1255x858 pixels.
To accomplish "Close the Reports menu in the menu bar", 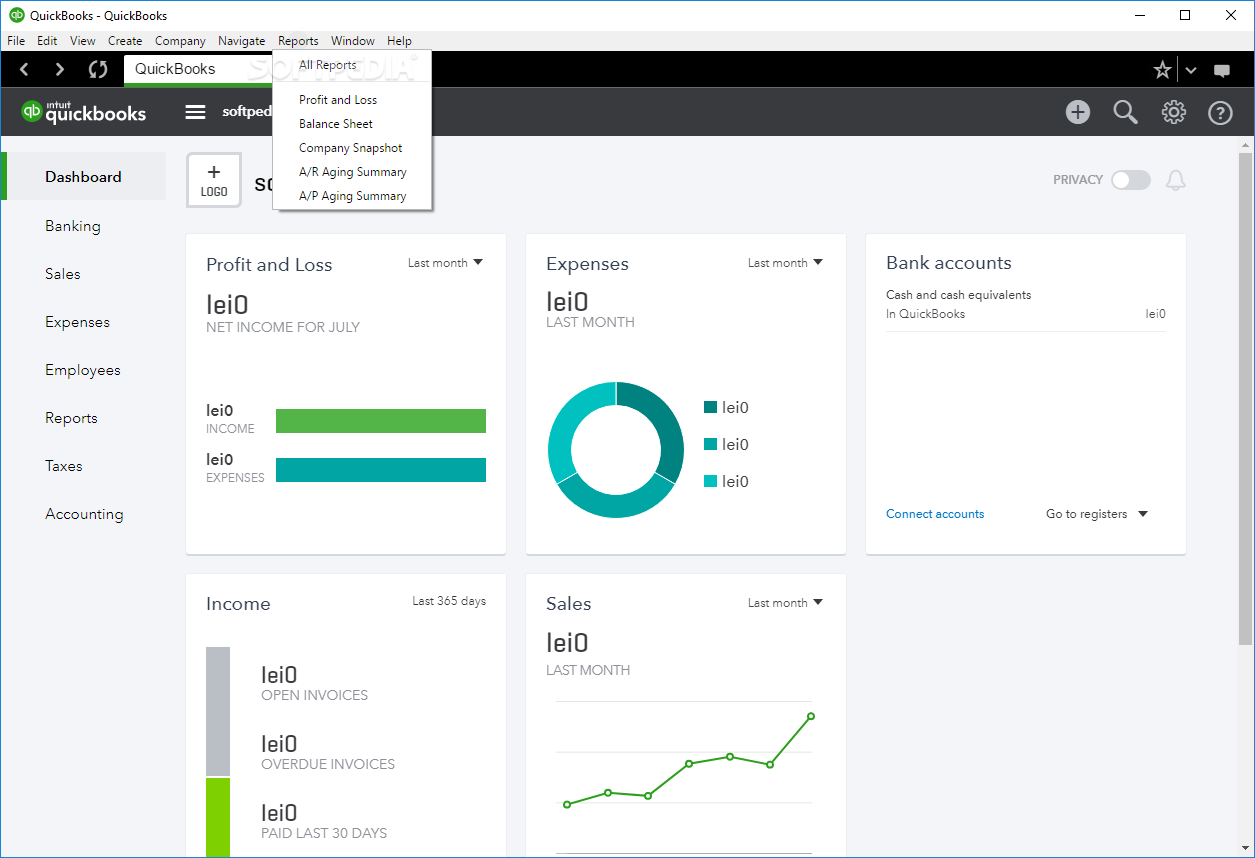I will 298,41.
